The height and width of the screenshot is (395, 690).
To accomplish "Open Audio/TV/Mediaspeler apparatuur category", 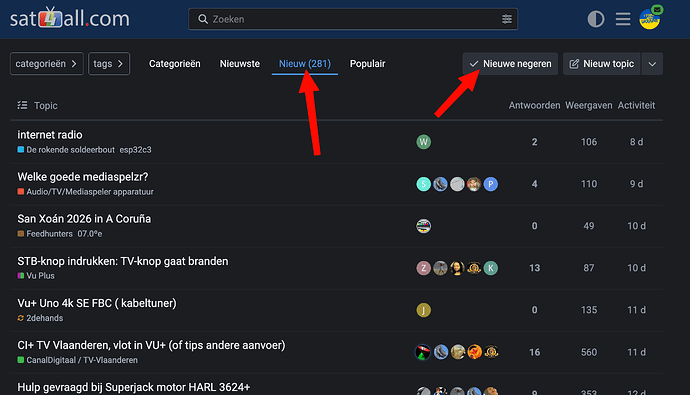I will point(85,192).
